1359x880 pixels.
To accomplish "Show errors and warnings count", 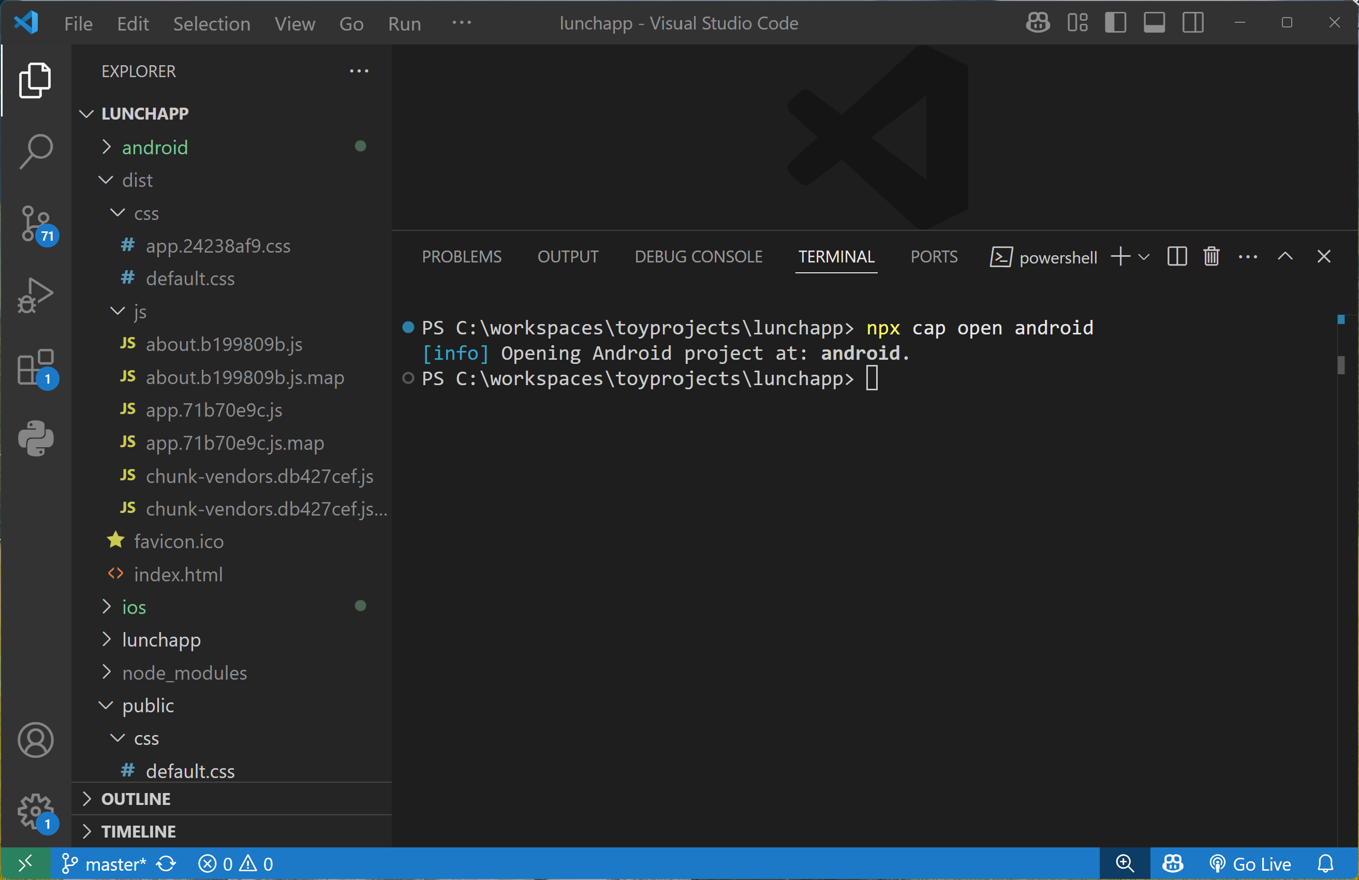I will pos(236,864).
